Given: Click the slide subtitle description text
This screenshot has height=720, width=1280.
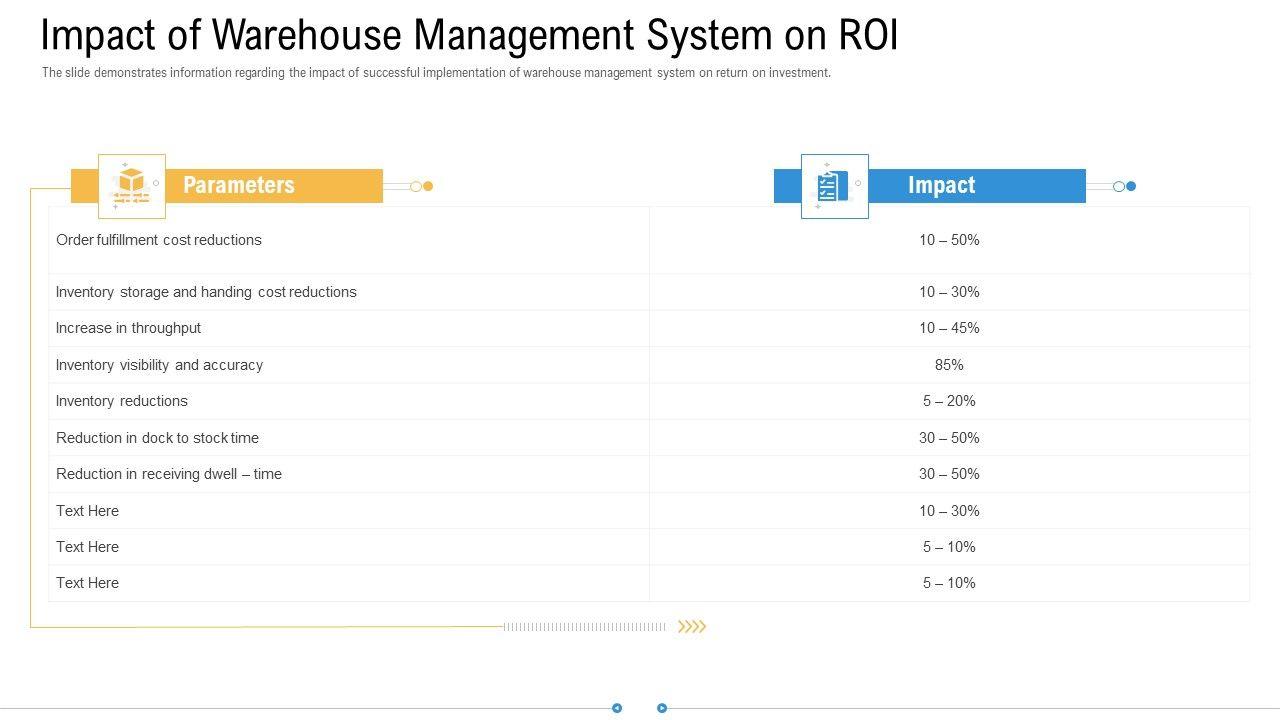Looking at the screenshot, I should pyautogui.click(x=436, y=73).
